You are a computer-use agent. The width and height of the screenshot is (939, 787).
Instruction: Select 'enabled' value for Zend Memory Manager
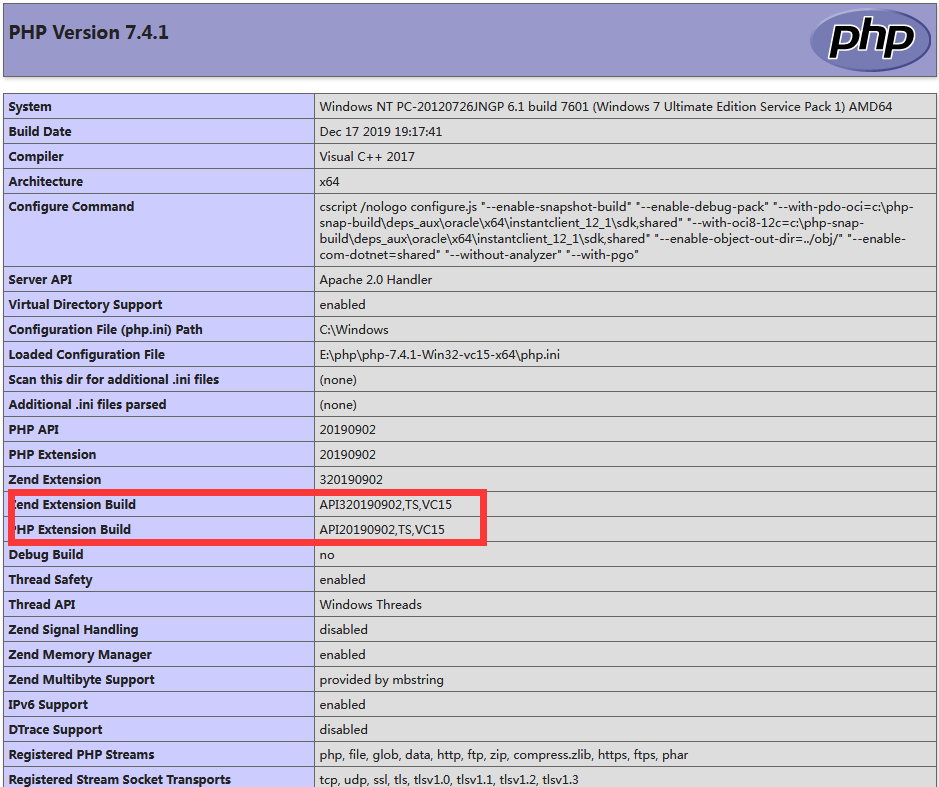(x=342, y=655)
